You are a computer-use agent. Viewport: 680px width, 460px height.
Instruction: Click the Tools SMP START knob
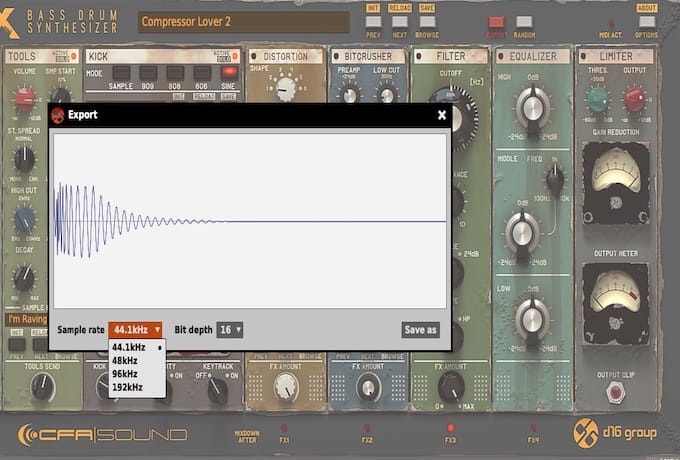pos(61,95)
